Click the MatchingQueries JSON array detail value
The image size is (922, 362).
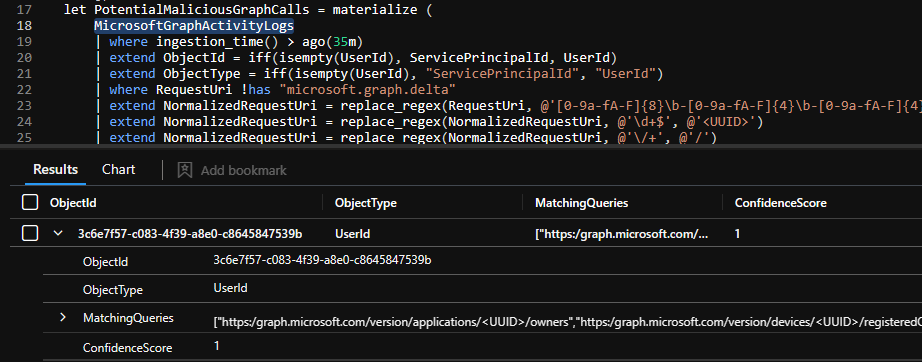tap(567, 321)
